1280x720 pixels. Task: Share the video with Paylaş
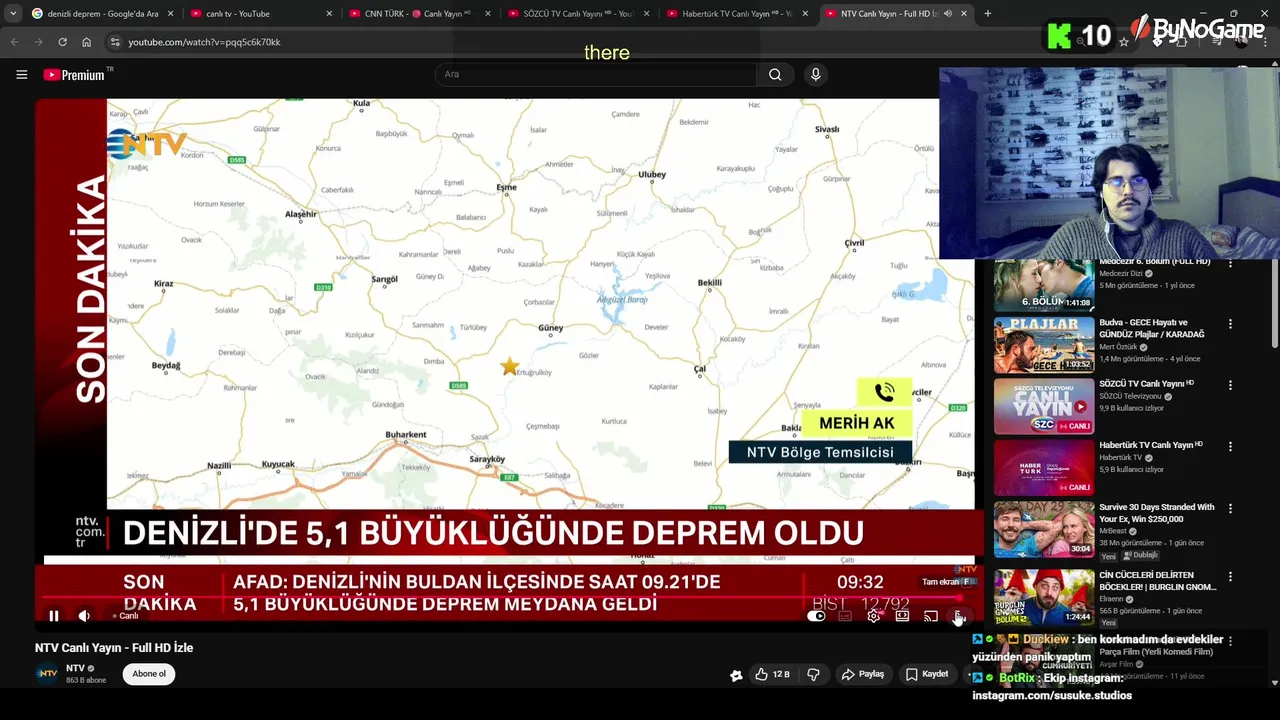tap(863, 674)
